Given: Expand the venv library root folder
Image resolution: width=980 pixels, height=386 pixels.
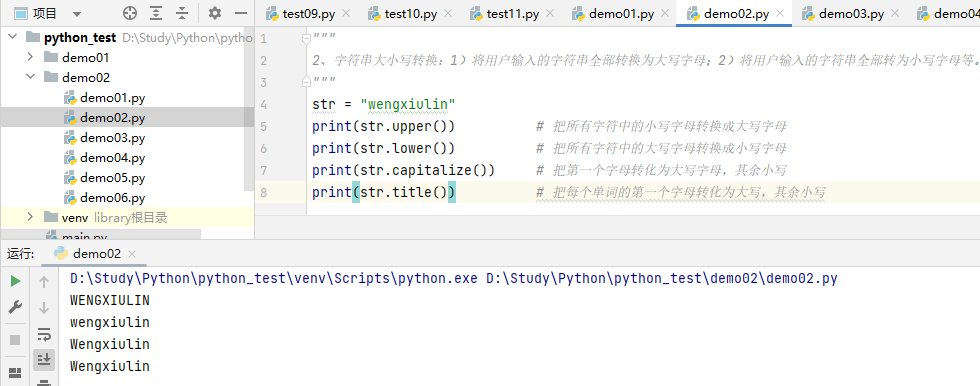Looking at the screenshot, I should click(x=30, y=217).
